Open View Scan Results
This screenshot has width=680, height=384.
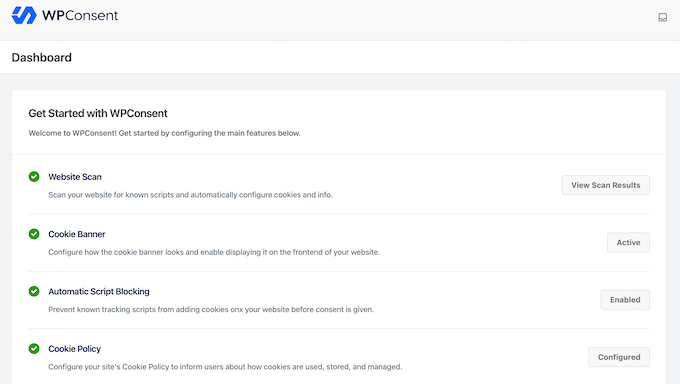point(605,185)
